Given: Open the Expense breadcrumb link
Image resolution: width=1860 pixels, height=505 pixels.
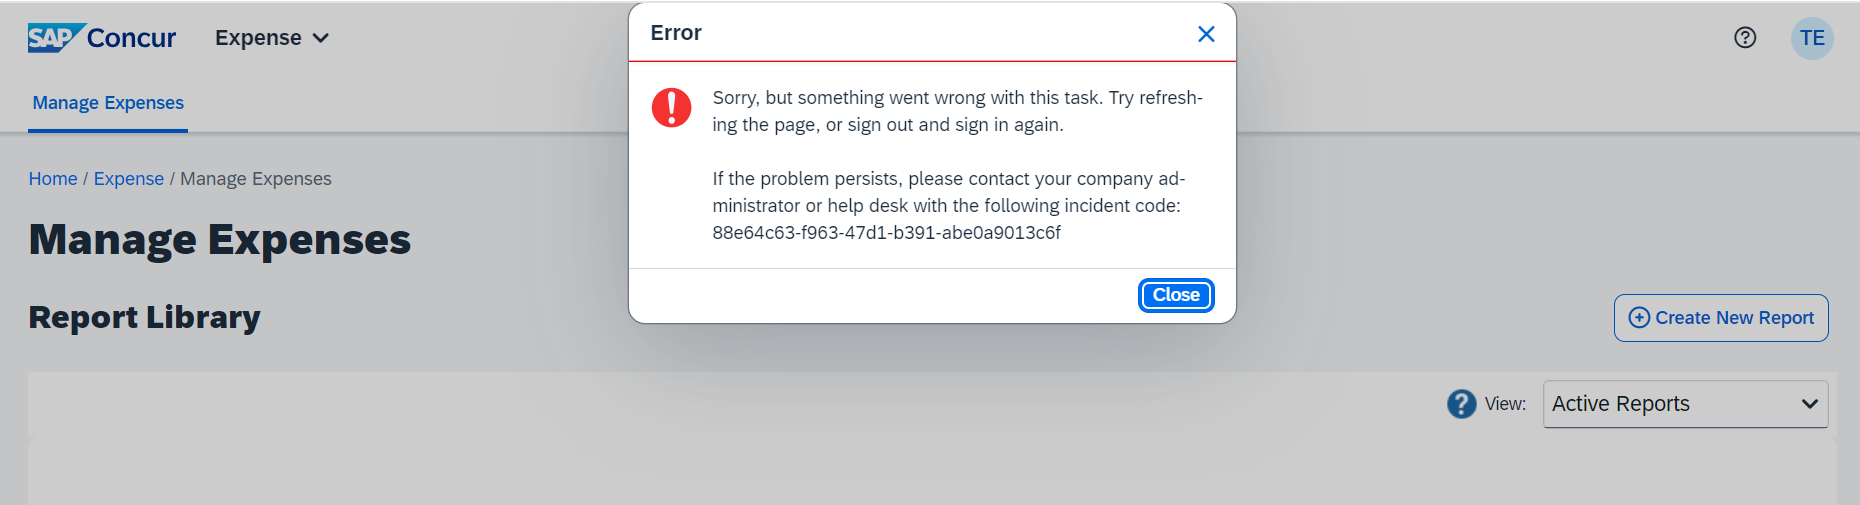Looking at the screenshot, I should coord(129,179).
